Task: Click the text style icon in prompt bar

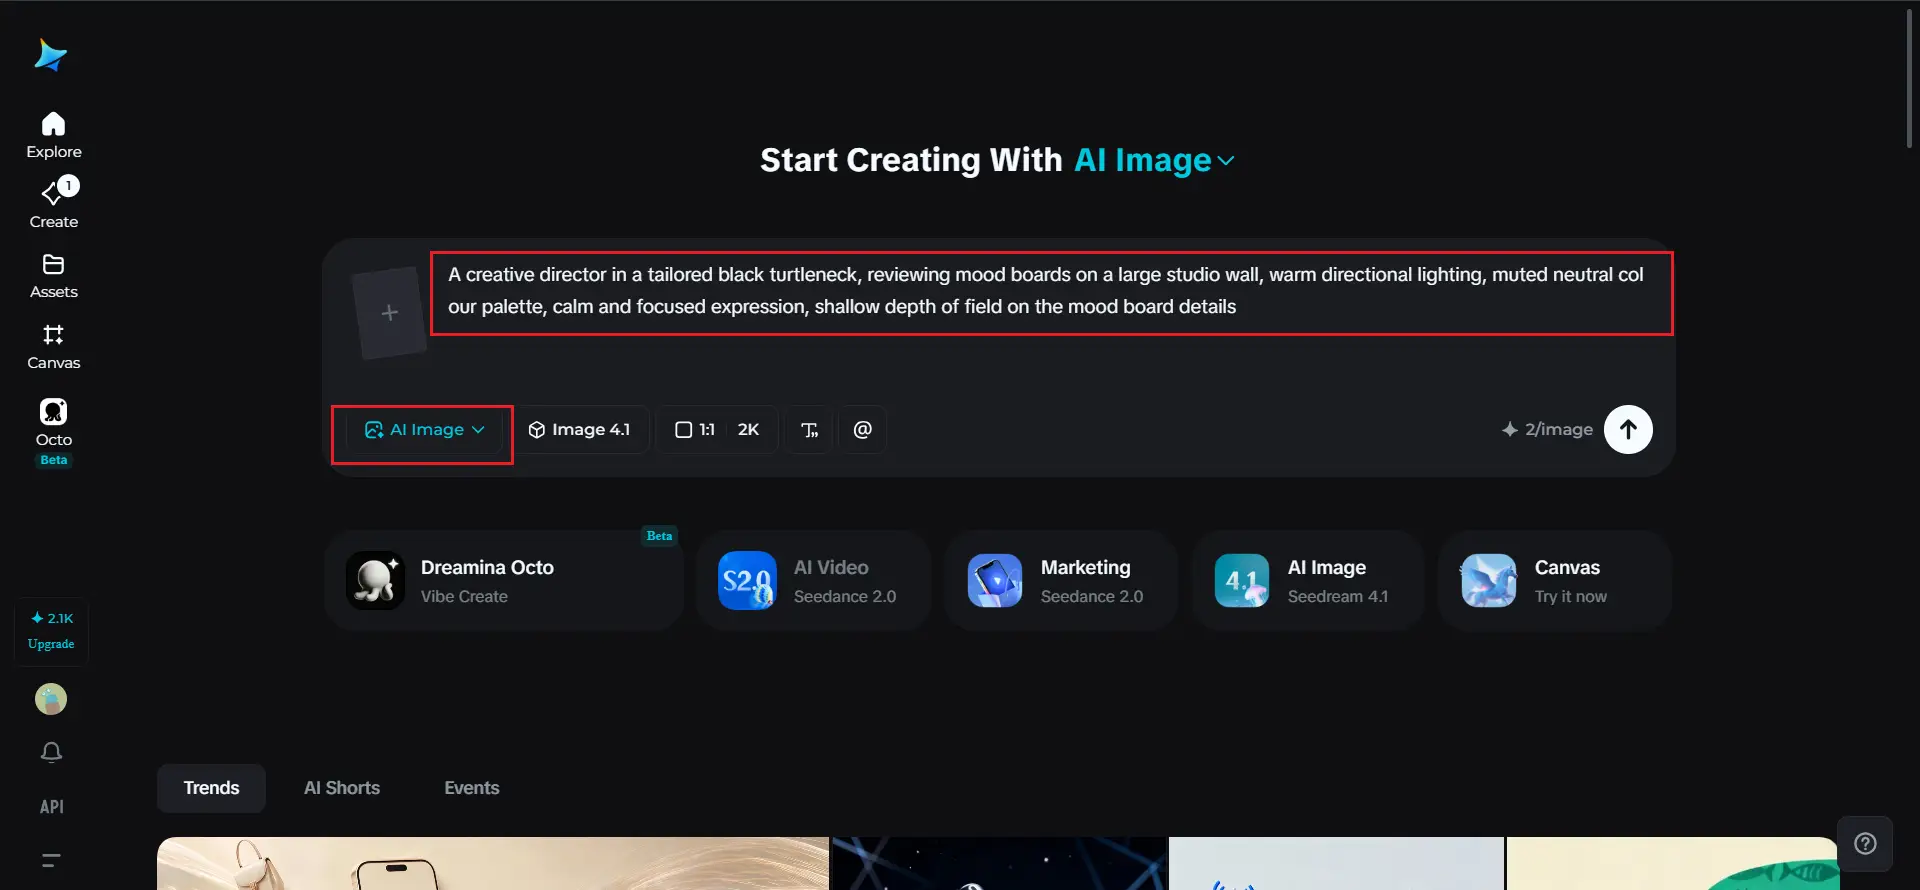Action: [x=809, y=429]
